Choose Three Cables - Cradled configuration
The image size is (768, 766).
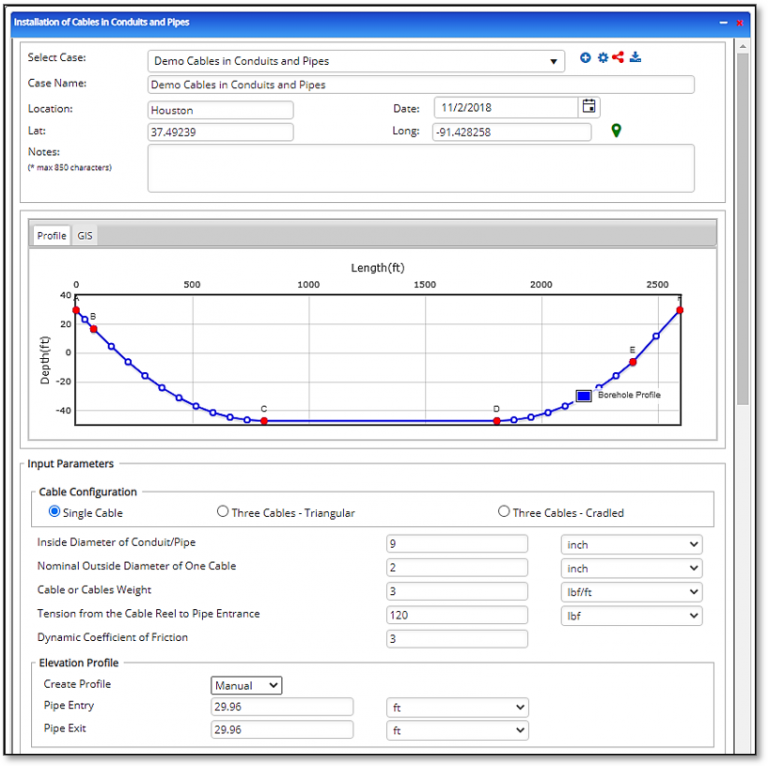(x=504, y=512)
